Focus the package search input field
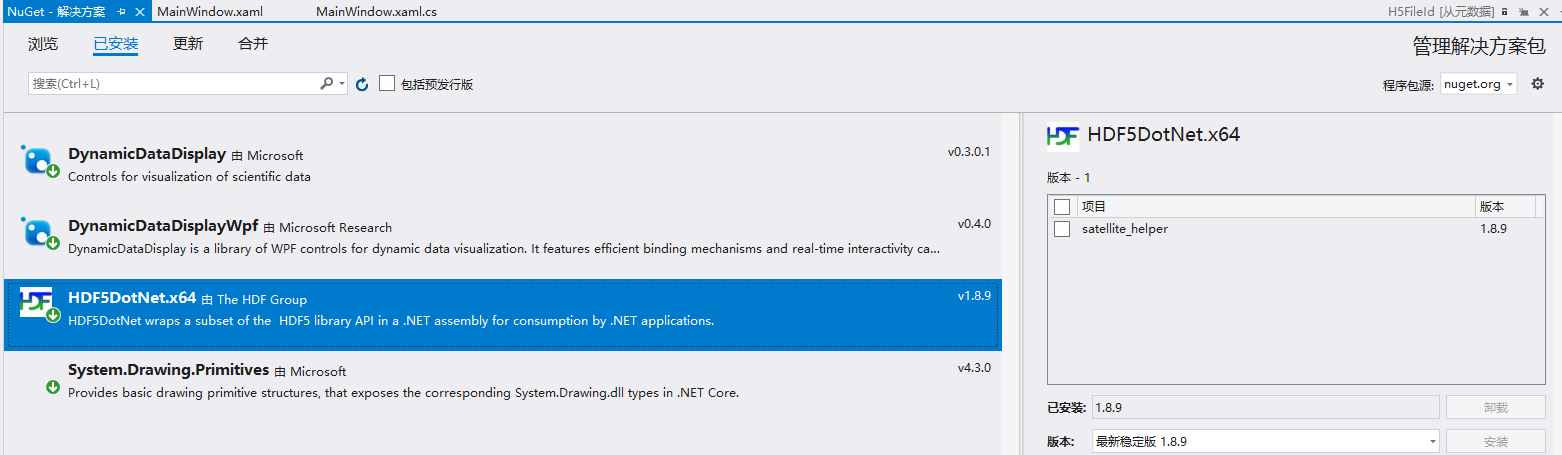 coord(170,84)
